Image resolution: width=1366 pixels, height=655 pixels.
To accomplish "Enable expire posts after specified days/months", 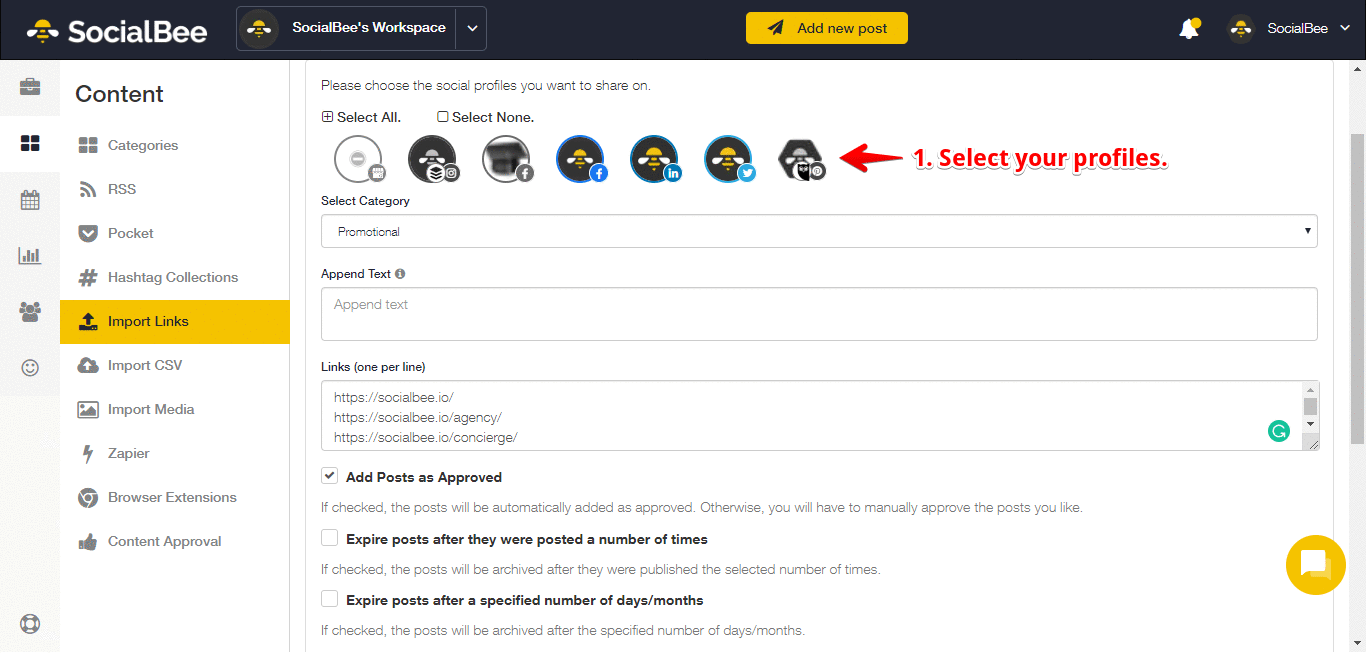I will (x=329, y=599).
